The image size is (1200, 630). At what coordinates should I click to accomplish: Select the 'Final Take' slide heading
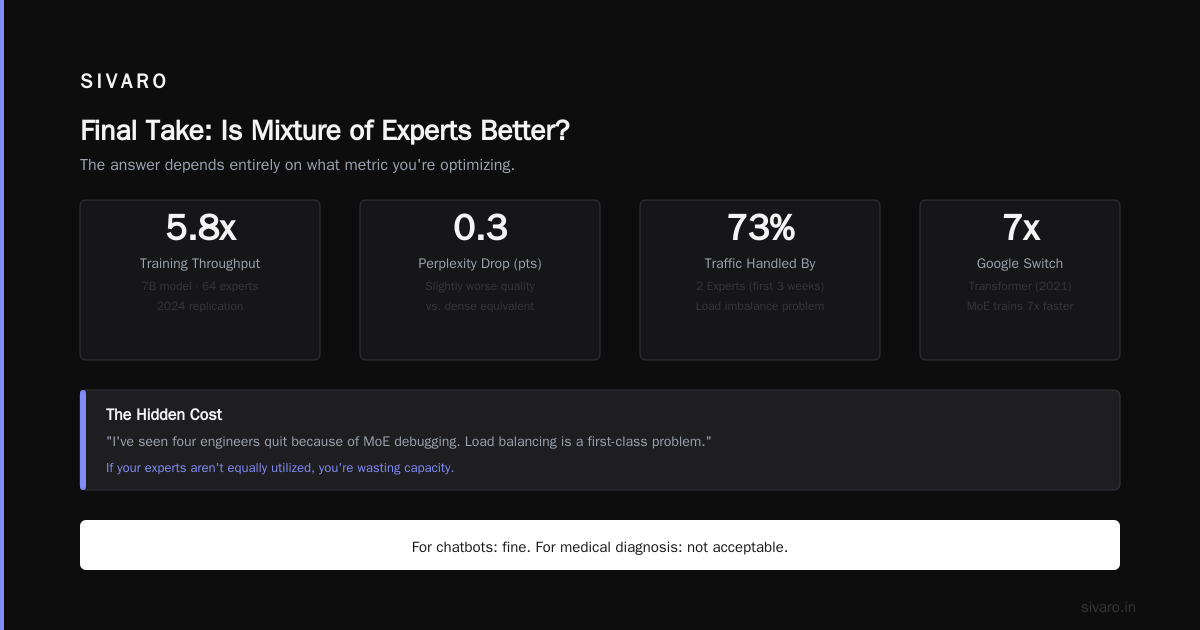pos(325,131)
